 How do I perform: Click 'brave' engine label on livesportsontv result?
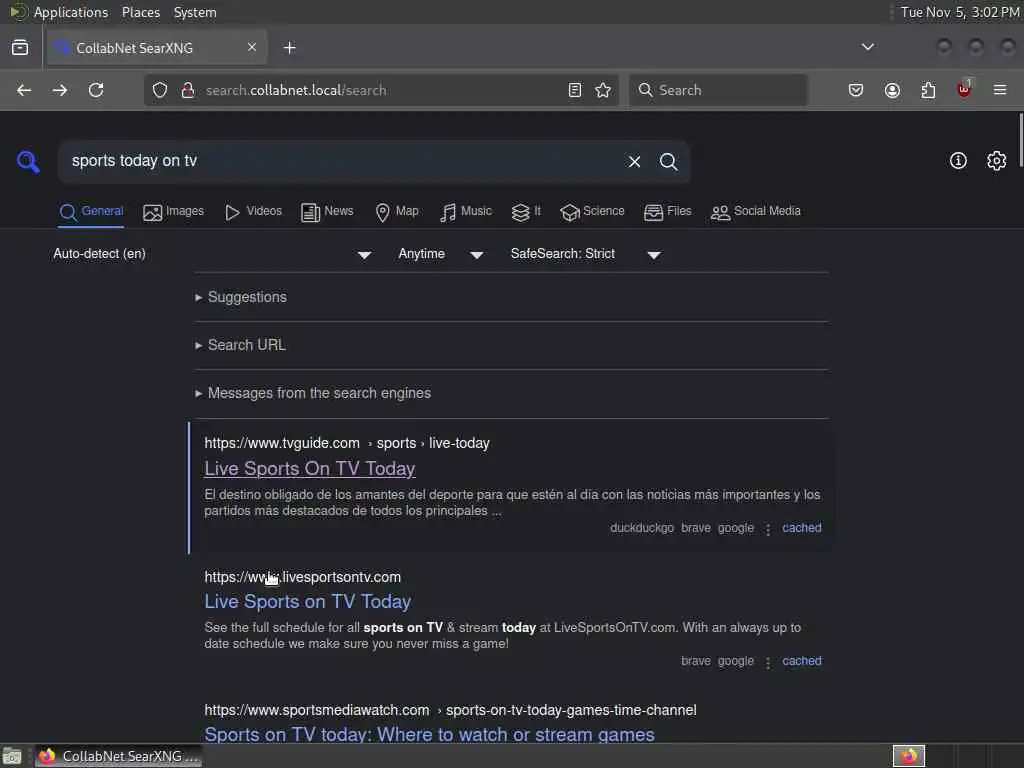[x=696, y=661]
